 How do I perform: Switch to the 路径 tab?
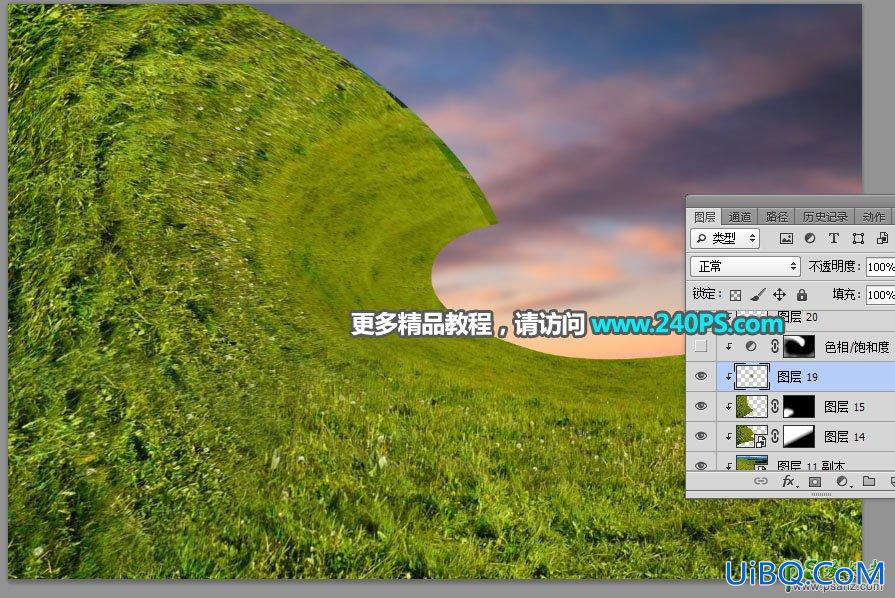776,217
